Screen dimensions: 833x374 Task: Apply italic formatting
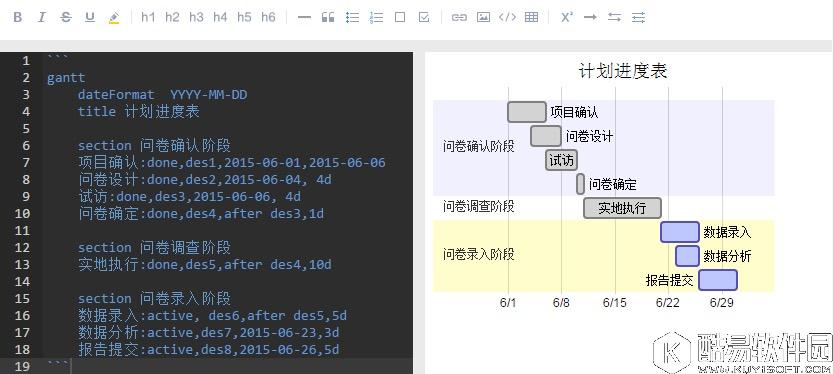pyautogui.click(x=41, y=18)
